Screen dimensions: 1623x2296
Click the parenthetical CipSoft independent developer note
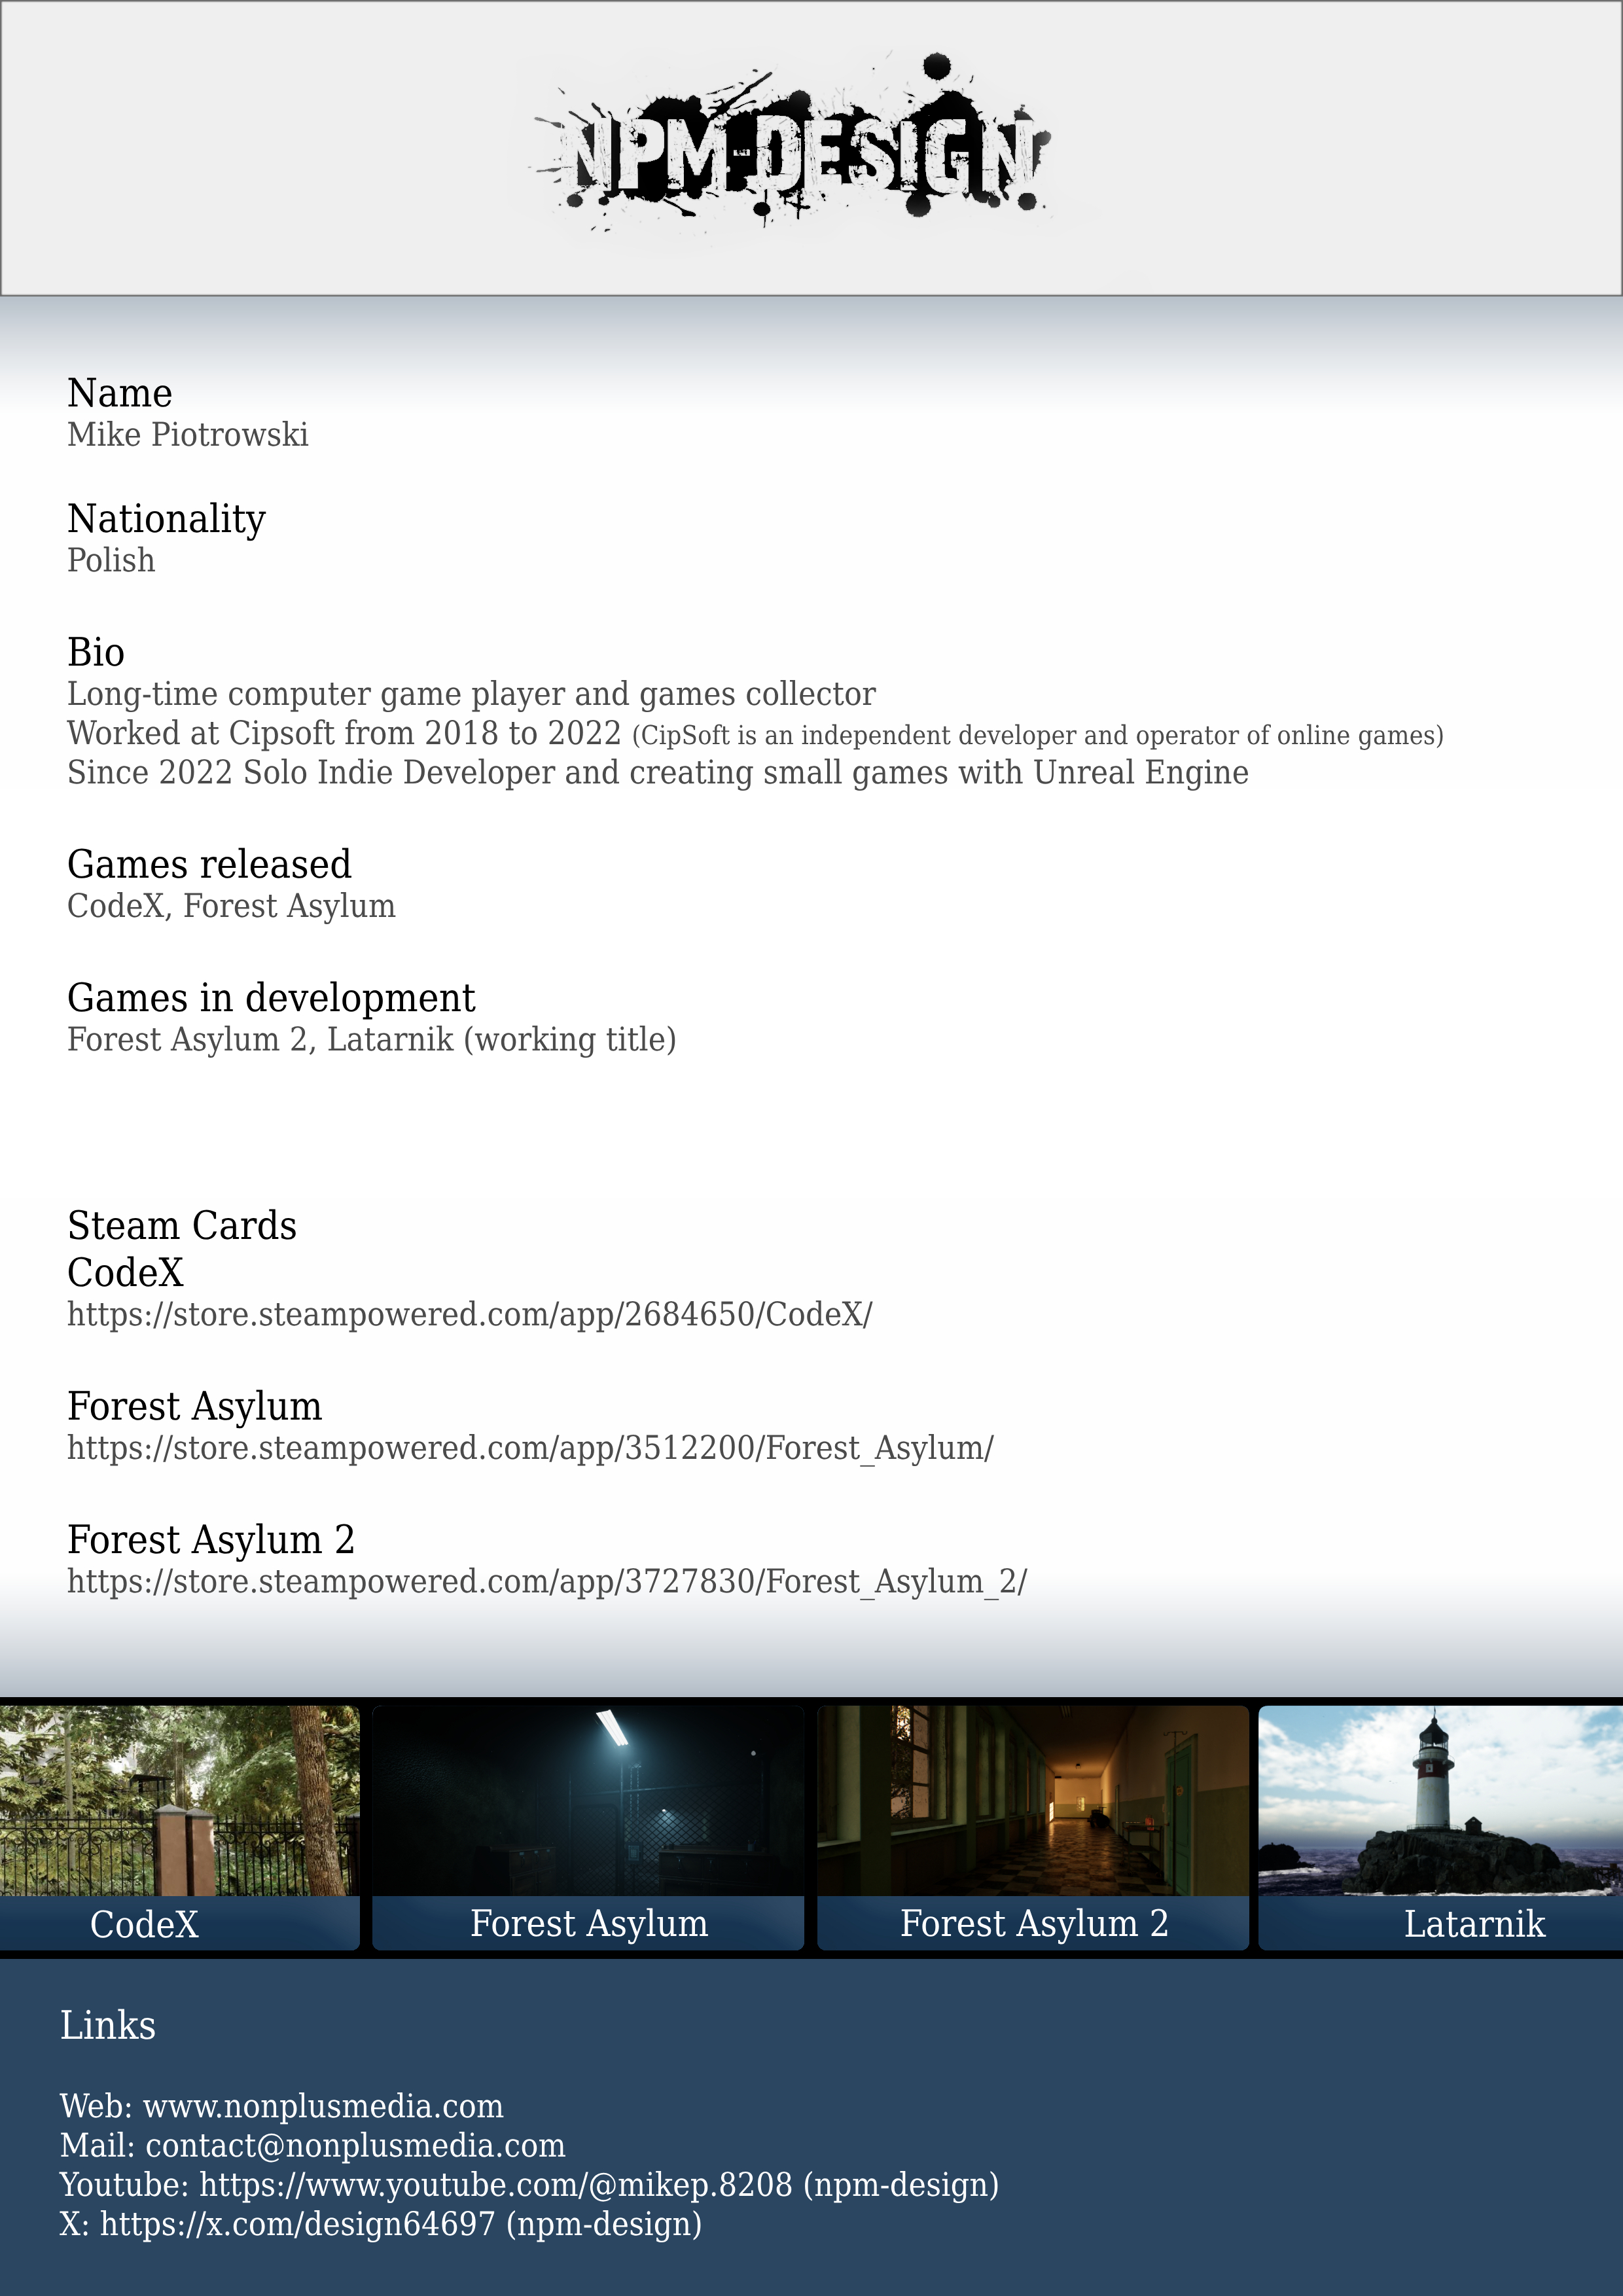1038,736
